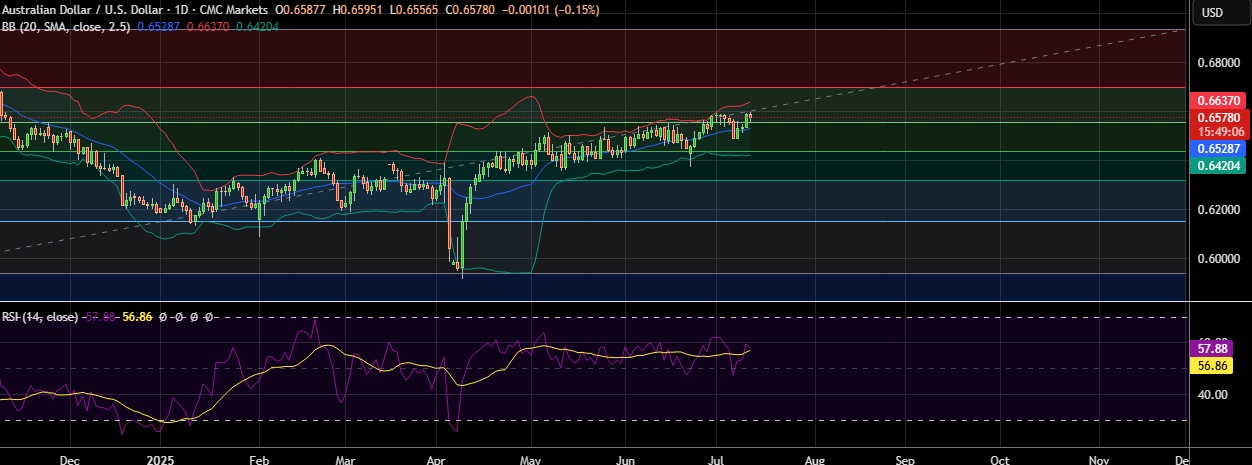
Task: Click the yellow RSI average label 56.86
Action: click(x=1211, y=366)
